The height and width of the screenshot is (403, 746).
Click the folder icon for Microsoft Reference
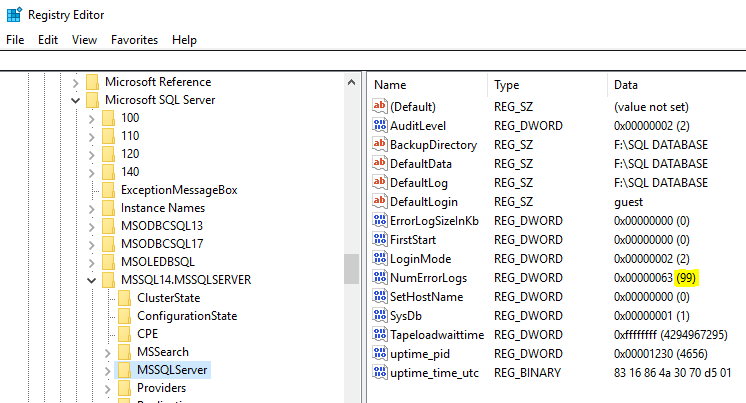pyautogui.click(x=92, y=82)
